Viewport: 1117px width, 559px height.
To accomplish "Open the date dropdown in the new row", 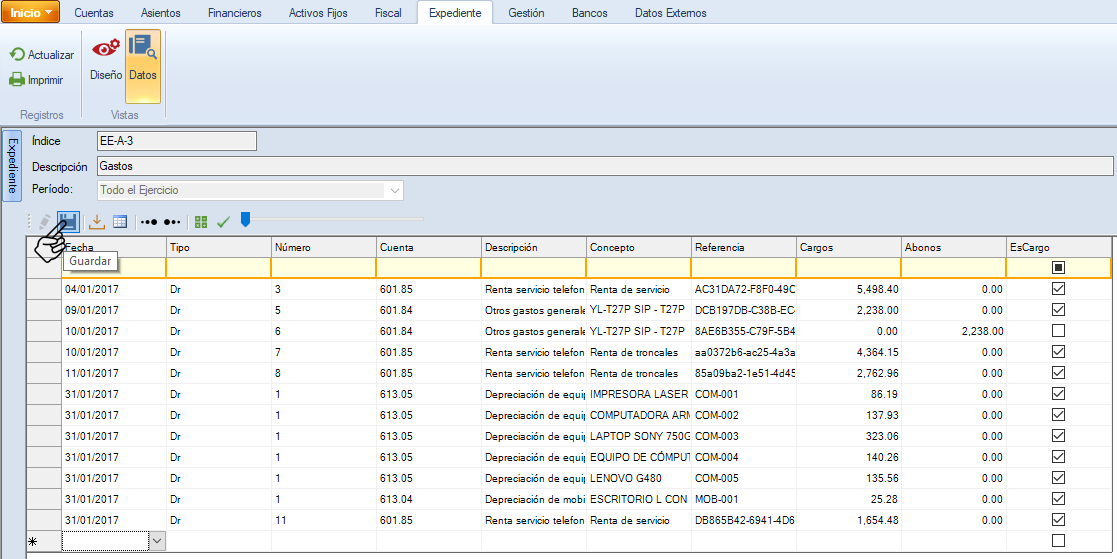I will coord(156,540).
